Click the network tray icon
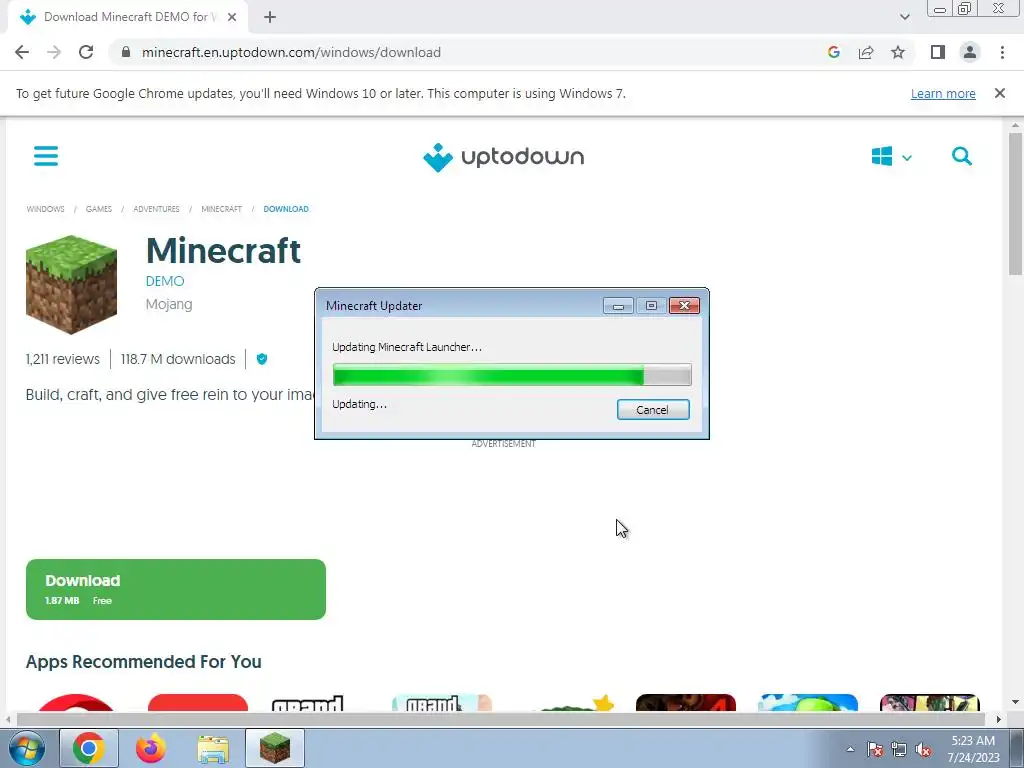This screenshot has width=1024, height=768. tap(899, 749)
